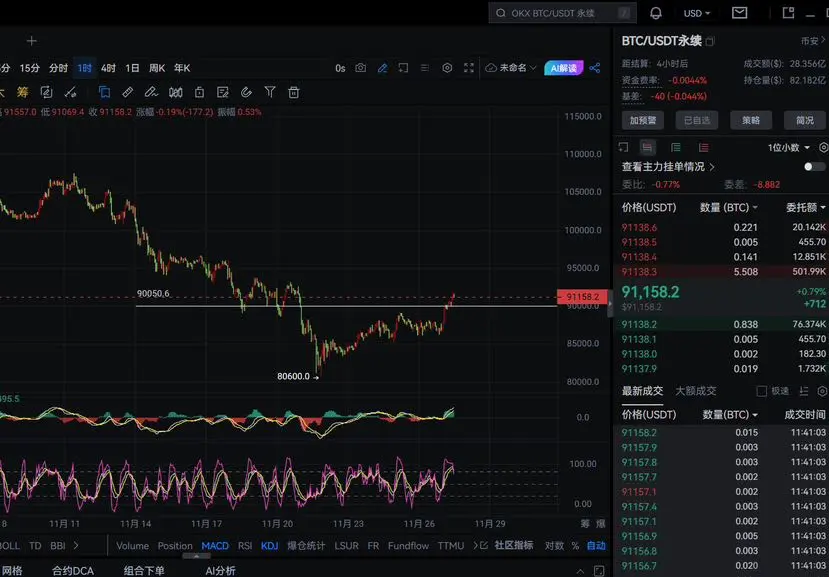The image size is (829, 577).
Task: Enable the Volume indicator
Action: click(132, 546)
